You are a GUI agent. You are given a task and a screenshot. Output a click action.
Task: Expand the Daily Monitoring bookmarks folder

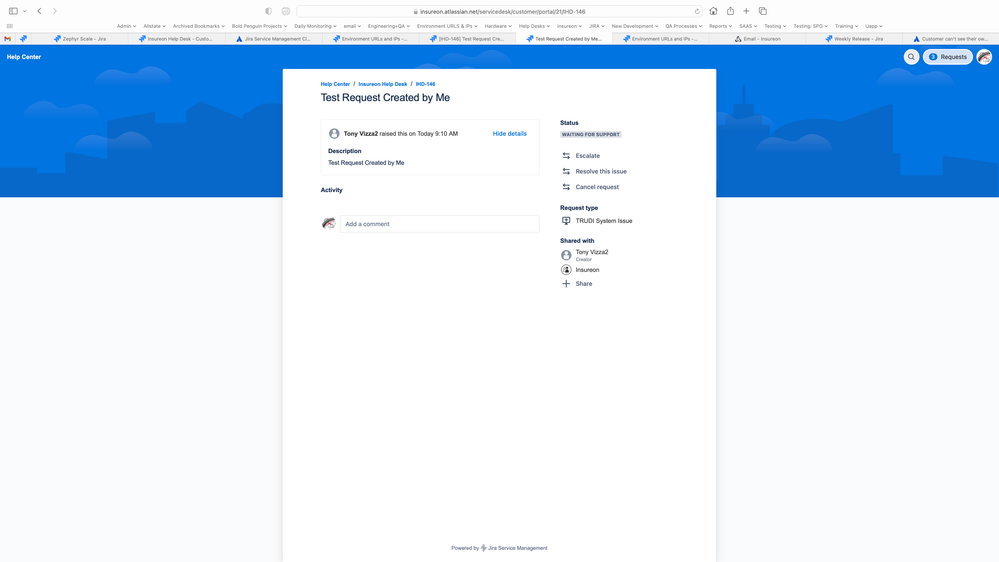(315, 26)
